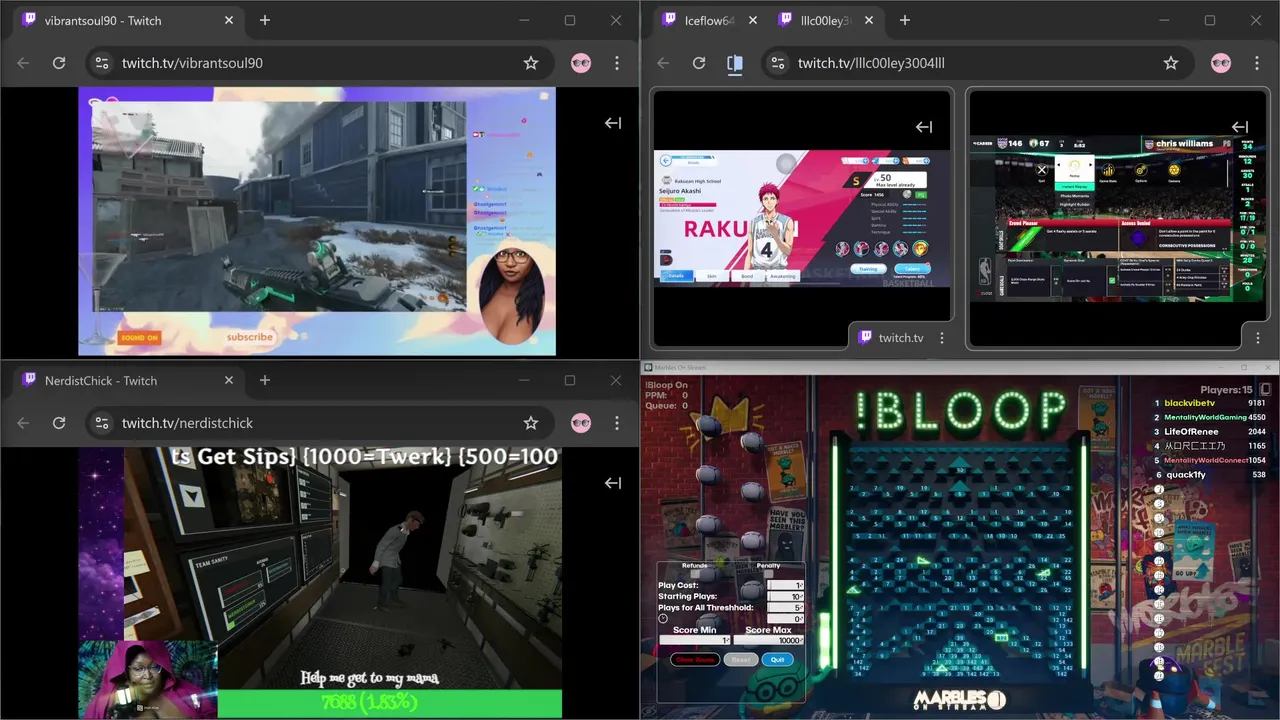Click the Play Cost value field
Screen dimensions: 1280x720
[785, 585]
